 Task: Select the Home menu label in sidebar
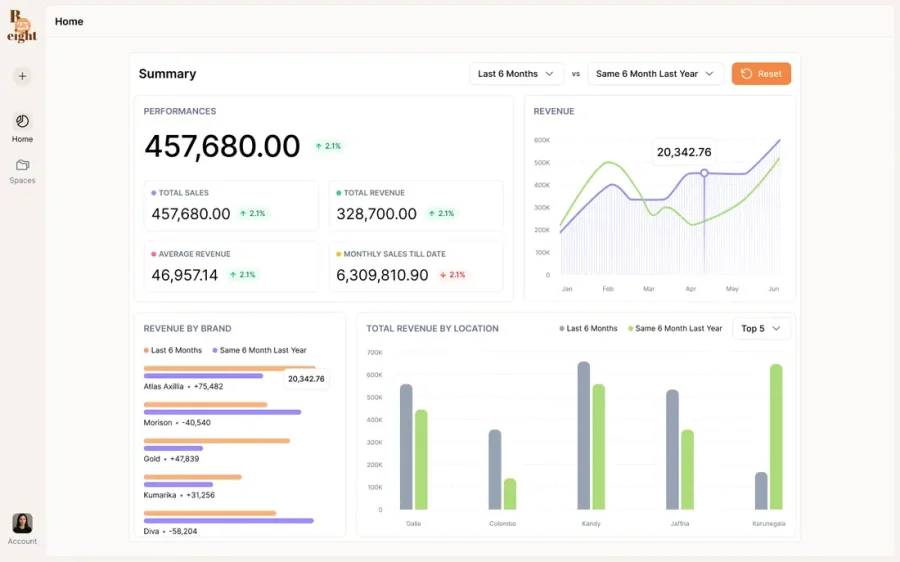click(22, 139)
